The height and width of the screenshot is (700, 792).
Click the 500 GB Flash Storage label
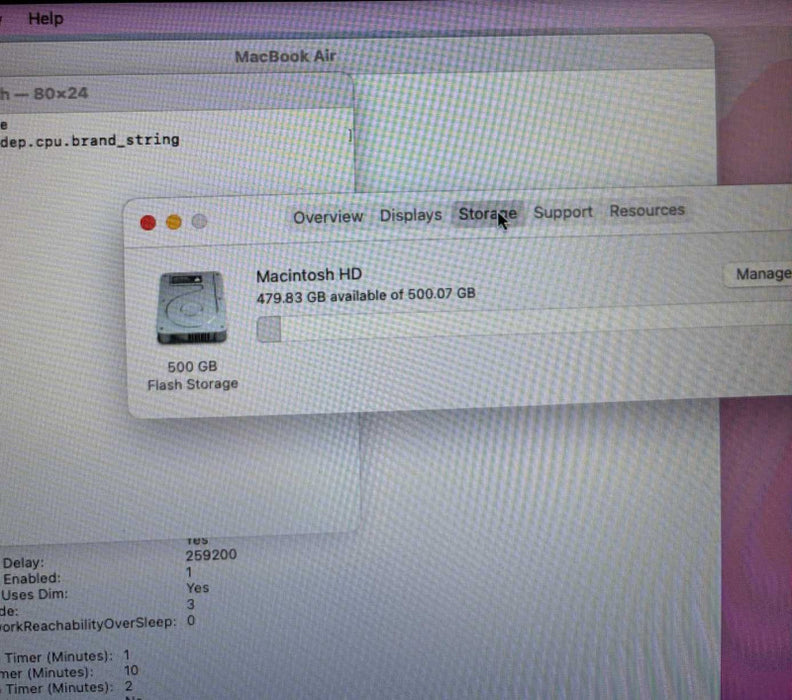(x=192, y=376)
